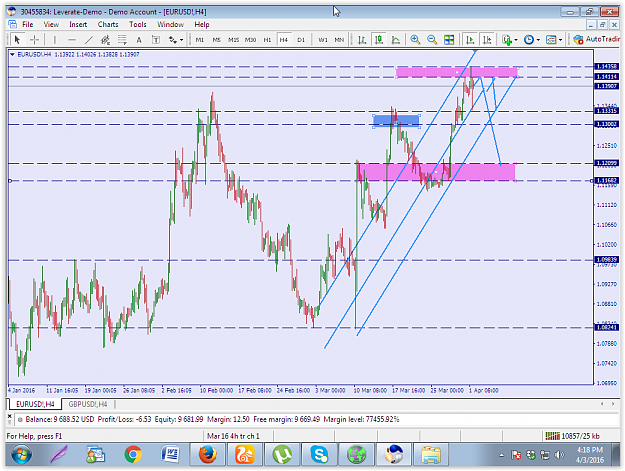This screenshot has height=471, width=625.
Task: Click the Balance account line
Action: pos(212,419)
